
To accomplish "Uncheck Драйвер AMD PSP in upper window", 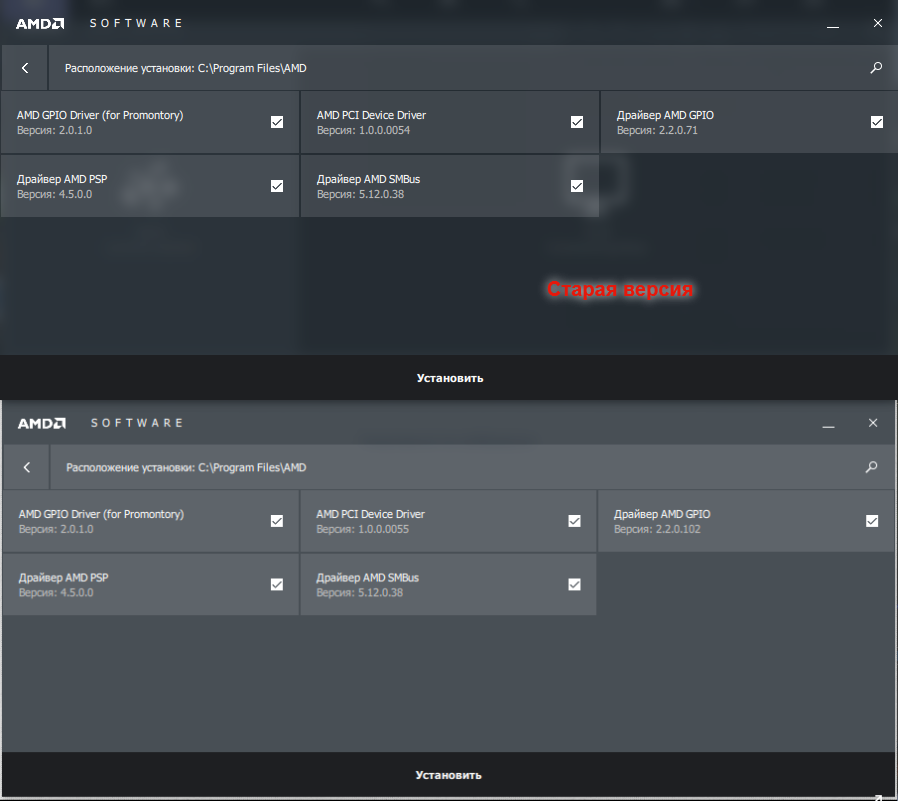I will 277,186.
